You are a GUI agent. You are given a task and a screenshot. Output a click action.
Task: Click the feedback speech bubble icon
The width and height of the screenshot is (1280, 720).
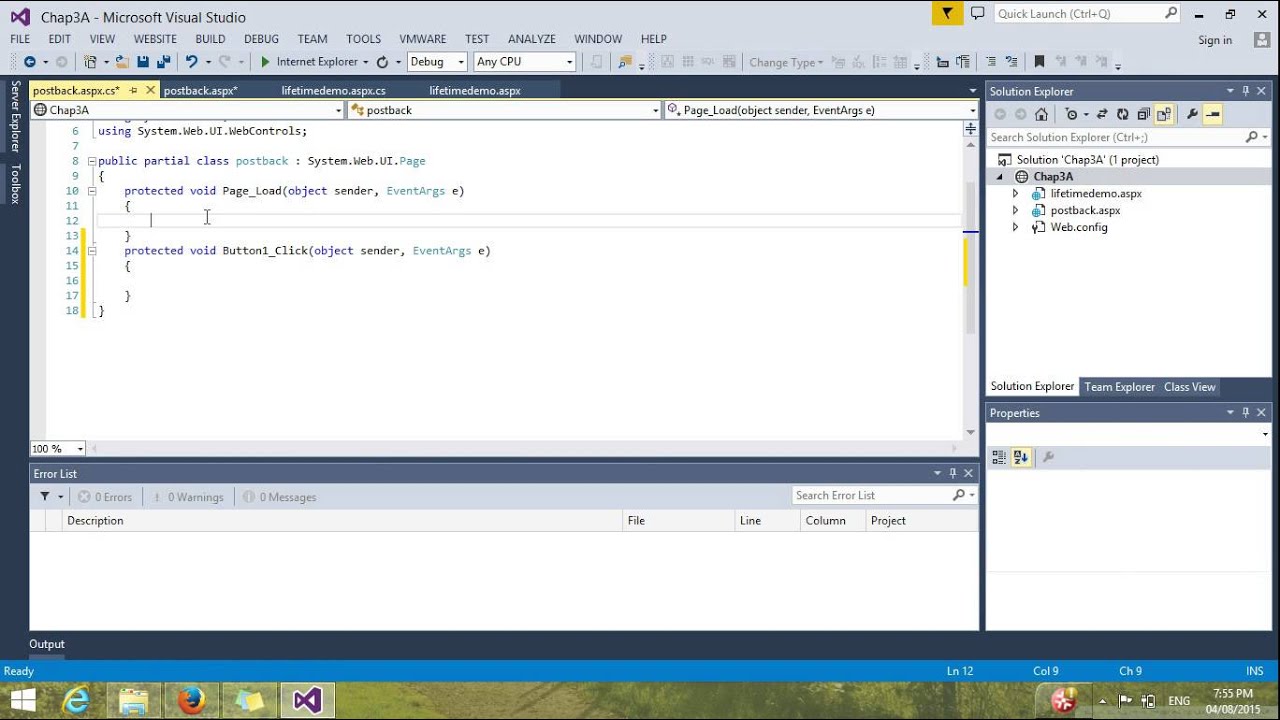tap(977, 13)
